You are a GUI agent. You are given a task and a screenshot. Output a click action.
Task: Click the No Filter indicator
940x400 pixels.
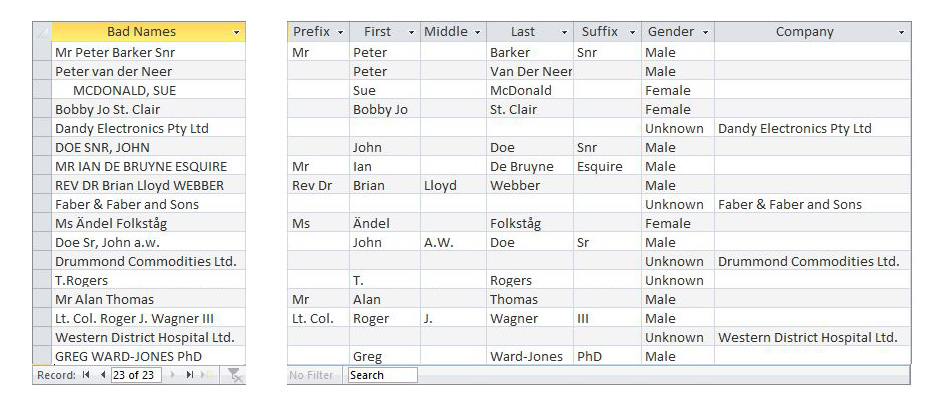tap(311, 375)
